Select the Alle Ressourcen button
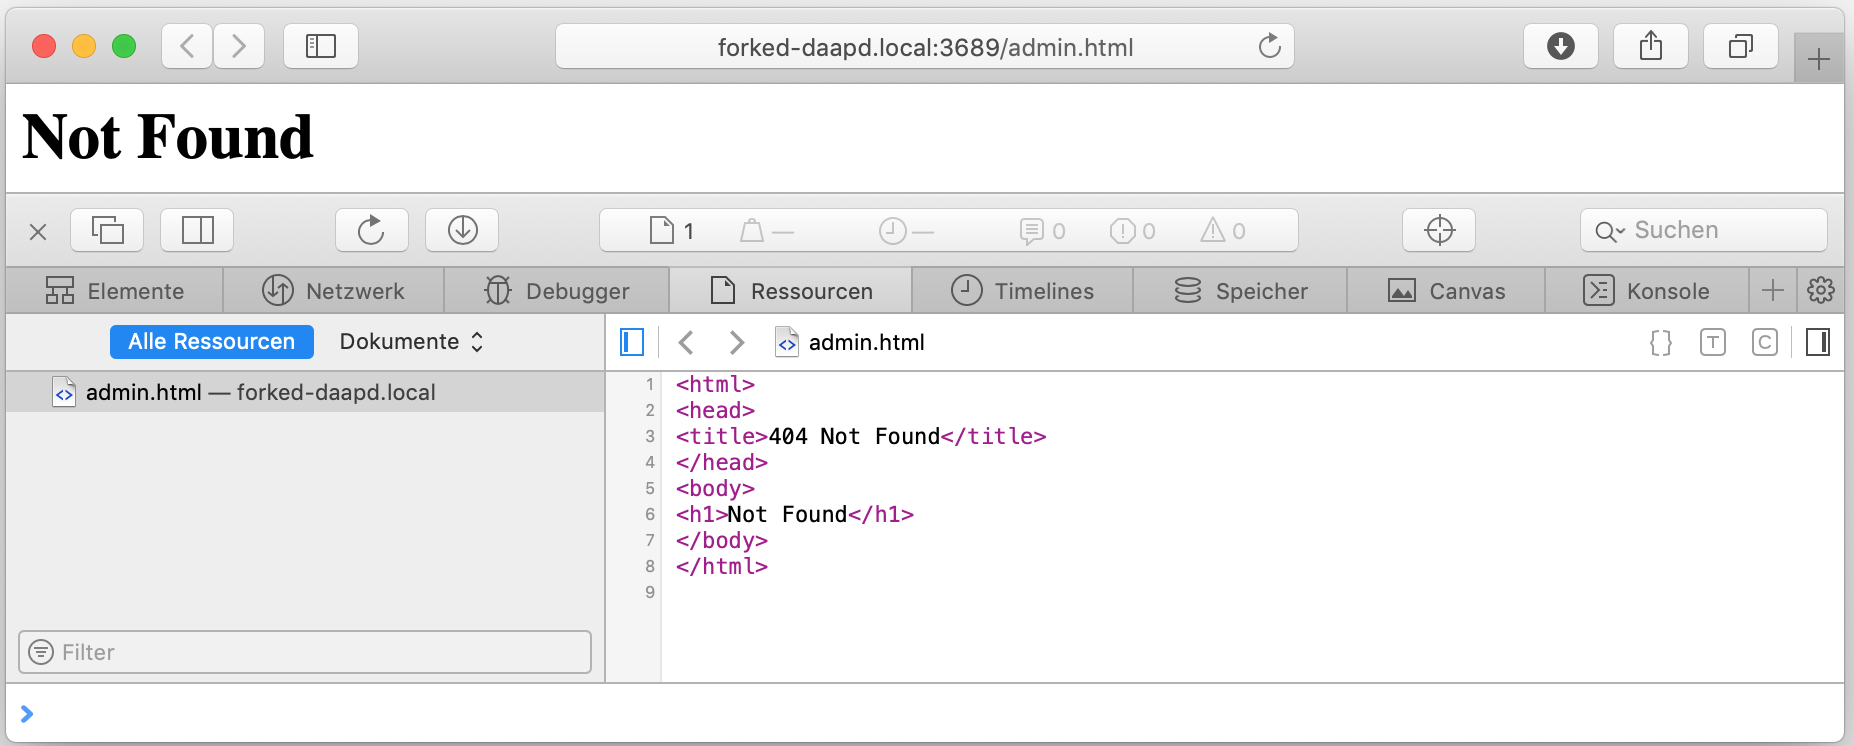1854x746 pixels. [212, 342]
